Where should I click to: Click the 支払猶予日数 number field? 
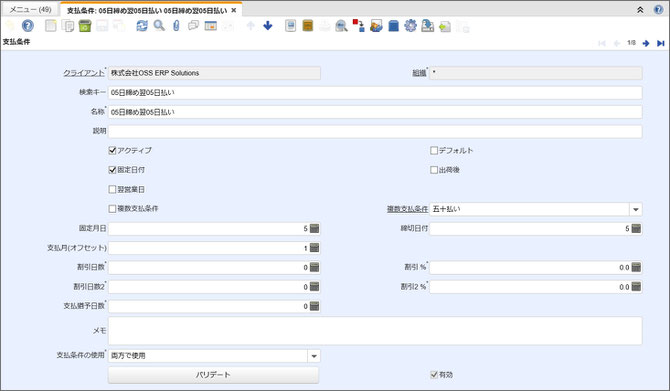click(x=209, y=306)
